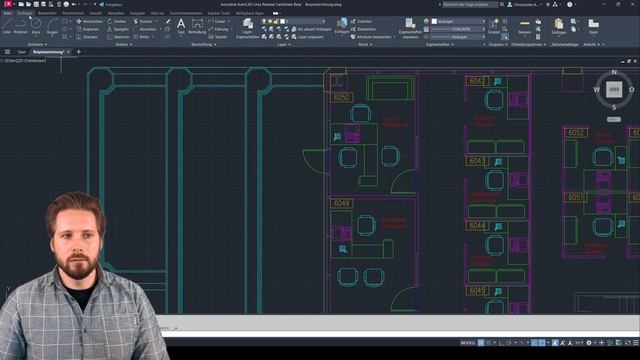Toggle the group selection highlighted icon
Viewport: 640px width, 360px height.
505,37
